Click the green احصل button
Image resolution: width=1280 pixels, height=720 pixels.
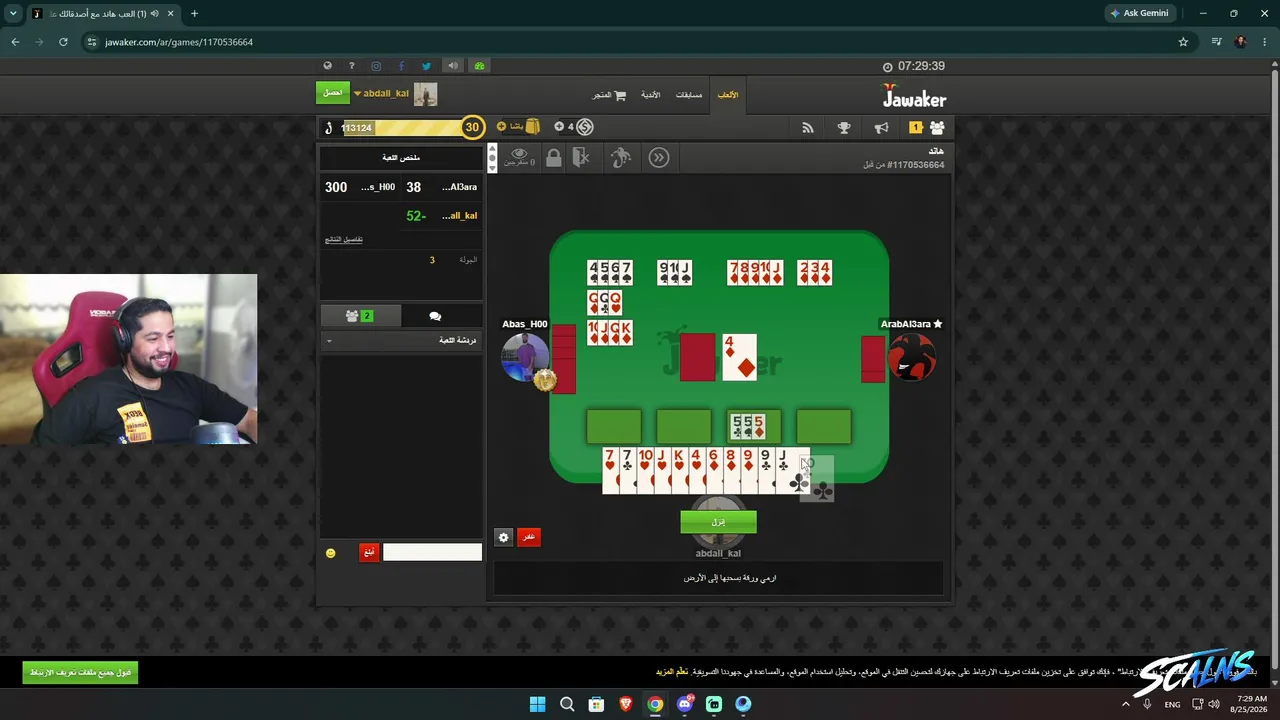pyautogui.click(x=333, y=93)
